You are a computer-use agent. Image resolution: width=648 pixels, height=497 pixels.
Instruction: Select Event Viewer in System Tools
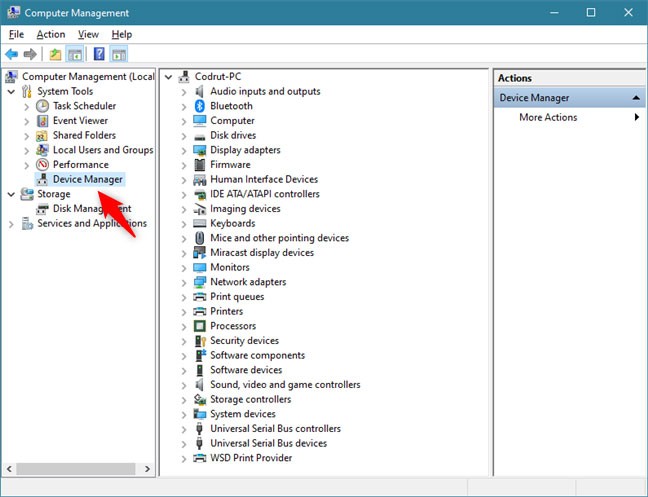pos(79,121)
